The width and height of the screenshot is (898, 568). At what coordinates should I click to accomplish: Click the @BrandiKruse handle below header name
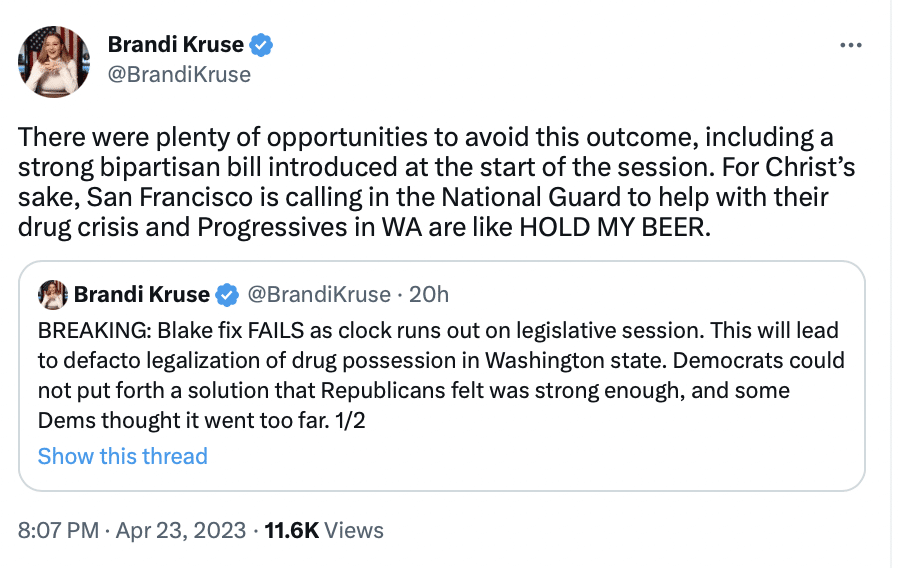(179, 74)
